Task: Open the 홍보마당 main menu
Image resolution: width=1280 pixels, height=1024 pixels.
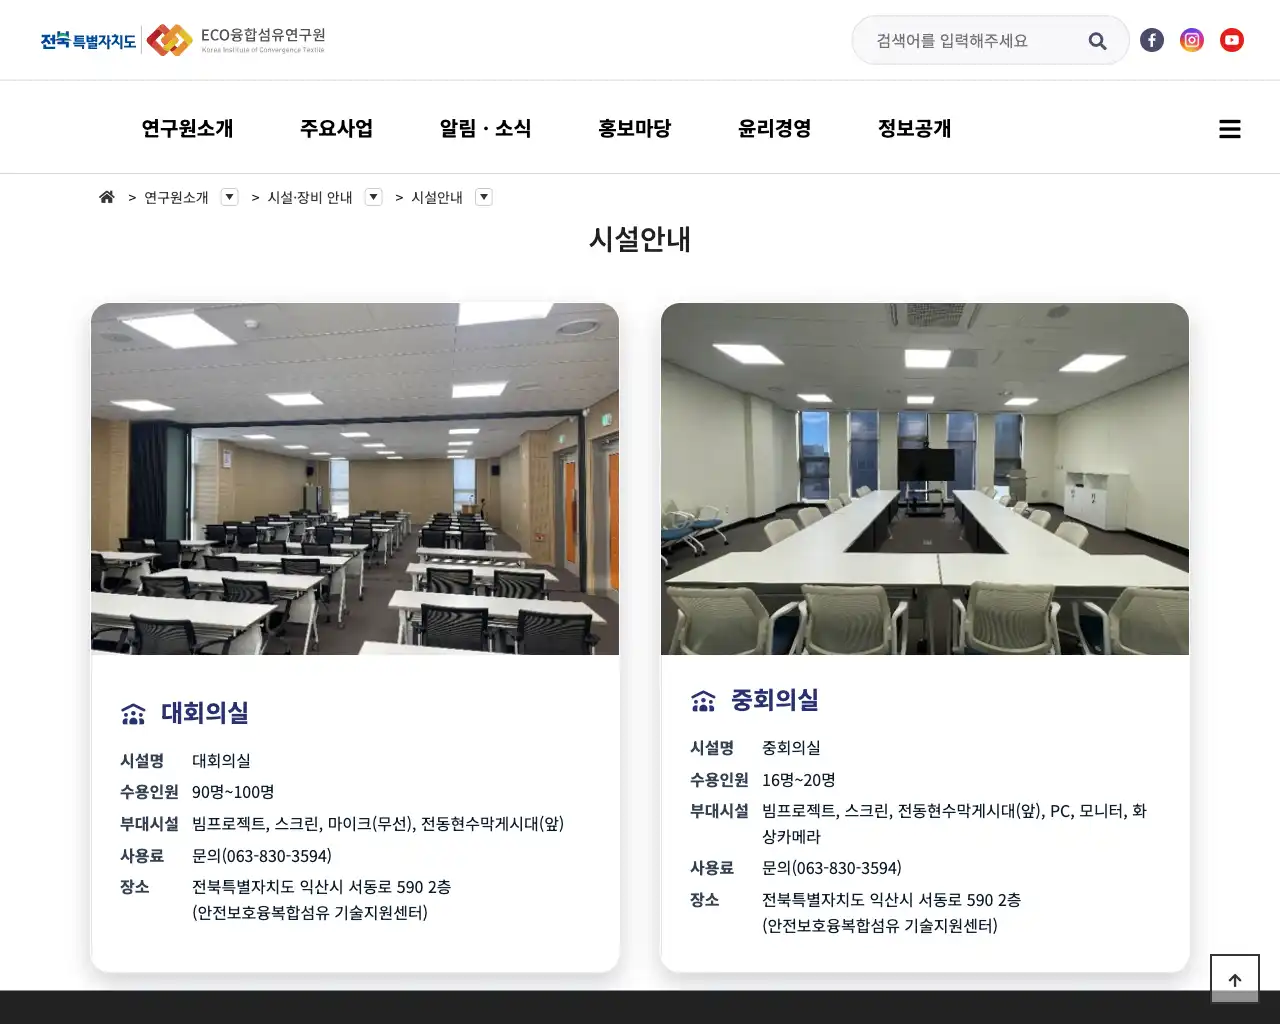Action: (x=635, y=128)
